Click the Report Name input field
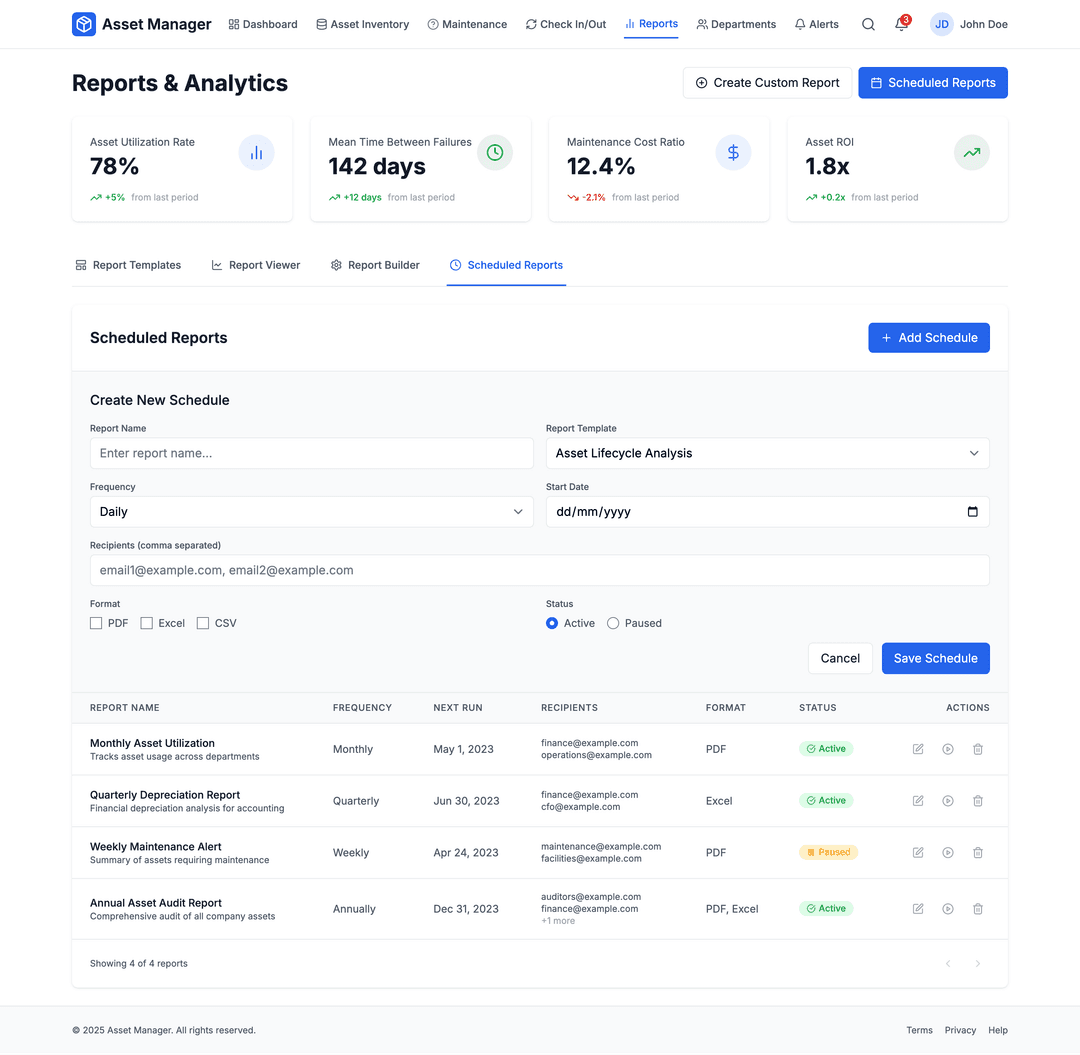The height and width of the screenshot is (1055, 1080). point(311,452)
